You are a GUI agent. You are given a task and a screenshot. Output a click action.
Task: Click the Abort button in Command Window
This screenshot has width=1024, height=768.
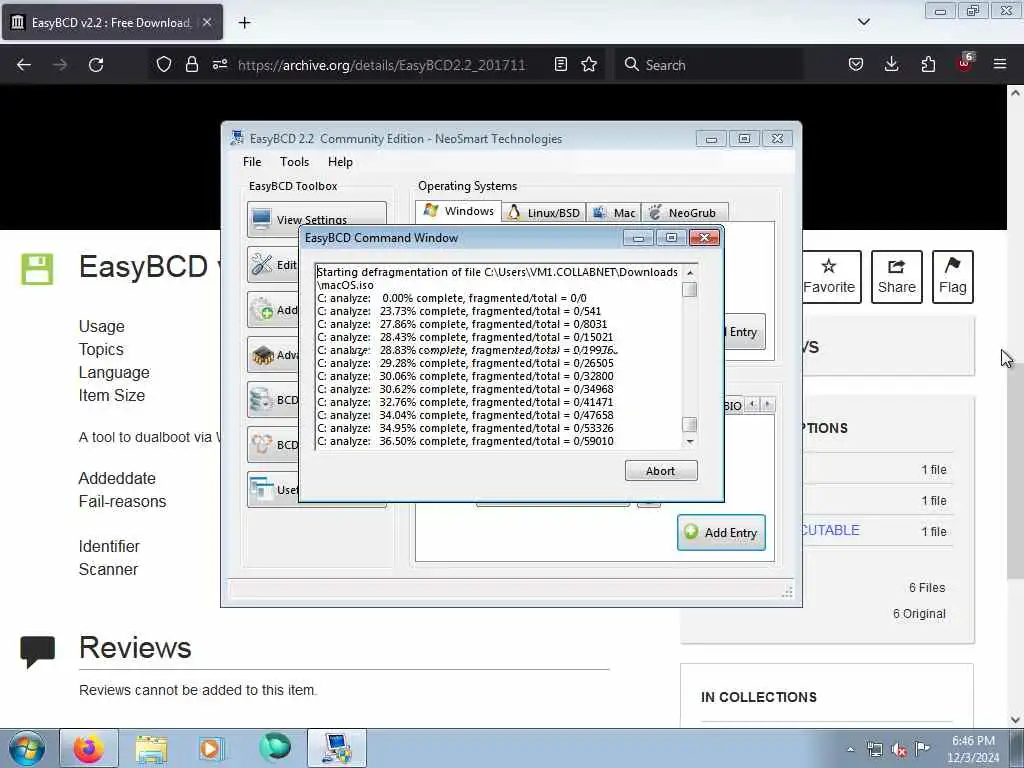pyautogui.click(x=661, y=471)
